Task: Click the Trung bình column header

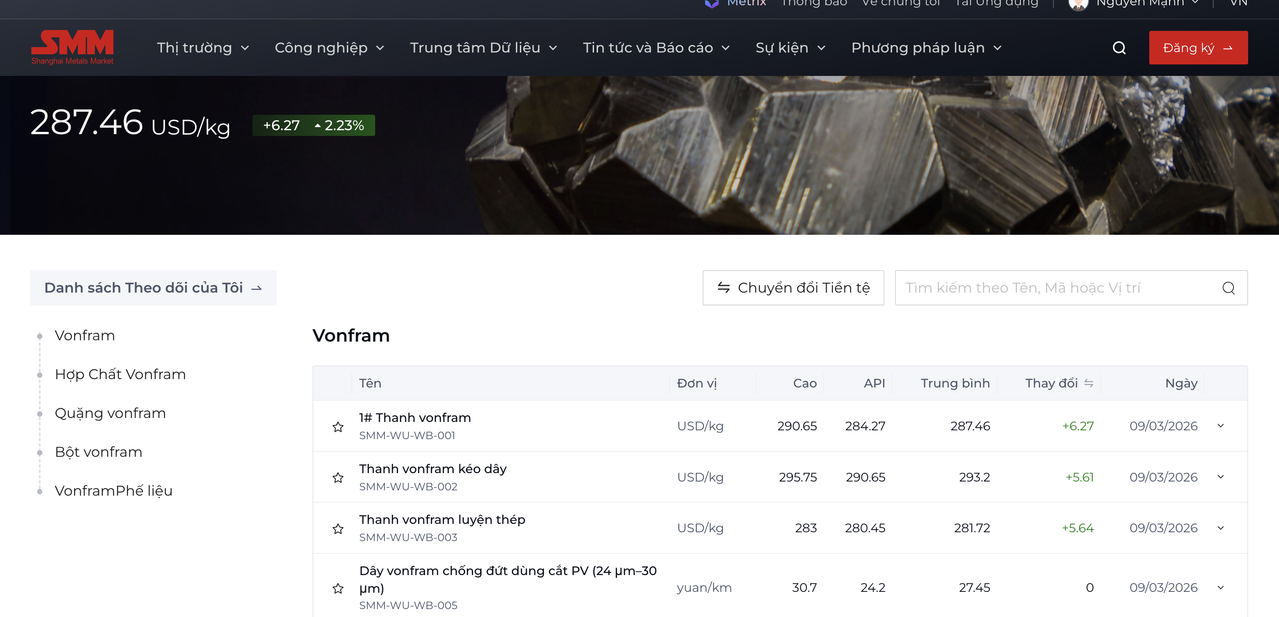Action: coord(955,384)
